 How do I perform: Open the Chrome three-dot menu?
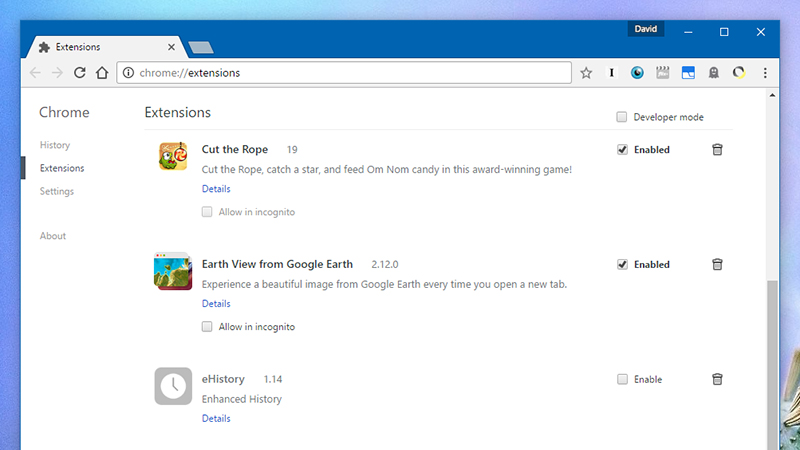765,73
